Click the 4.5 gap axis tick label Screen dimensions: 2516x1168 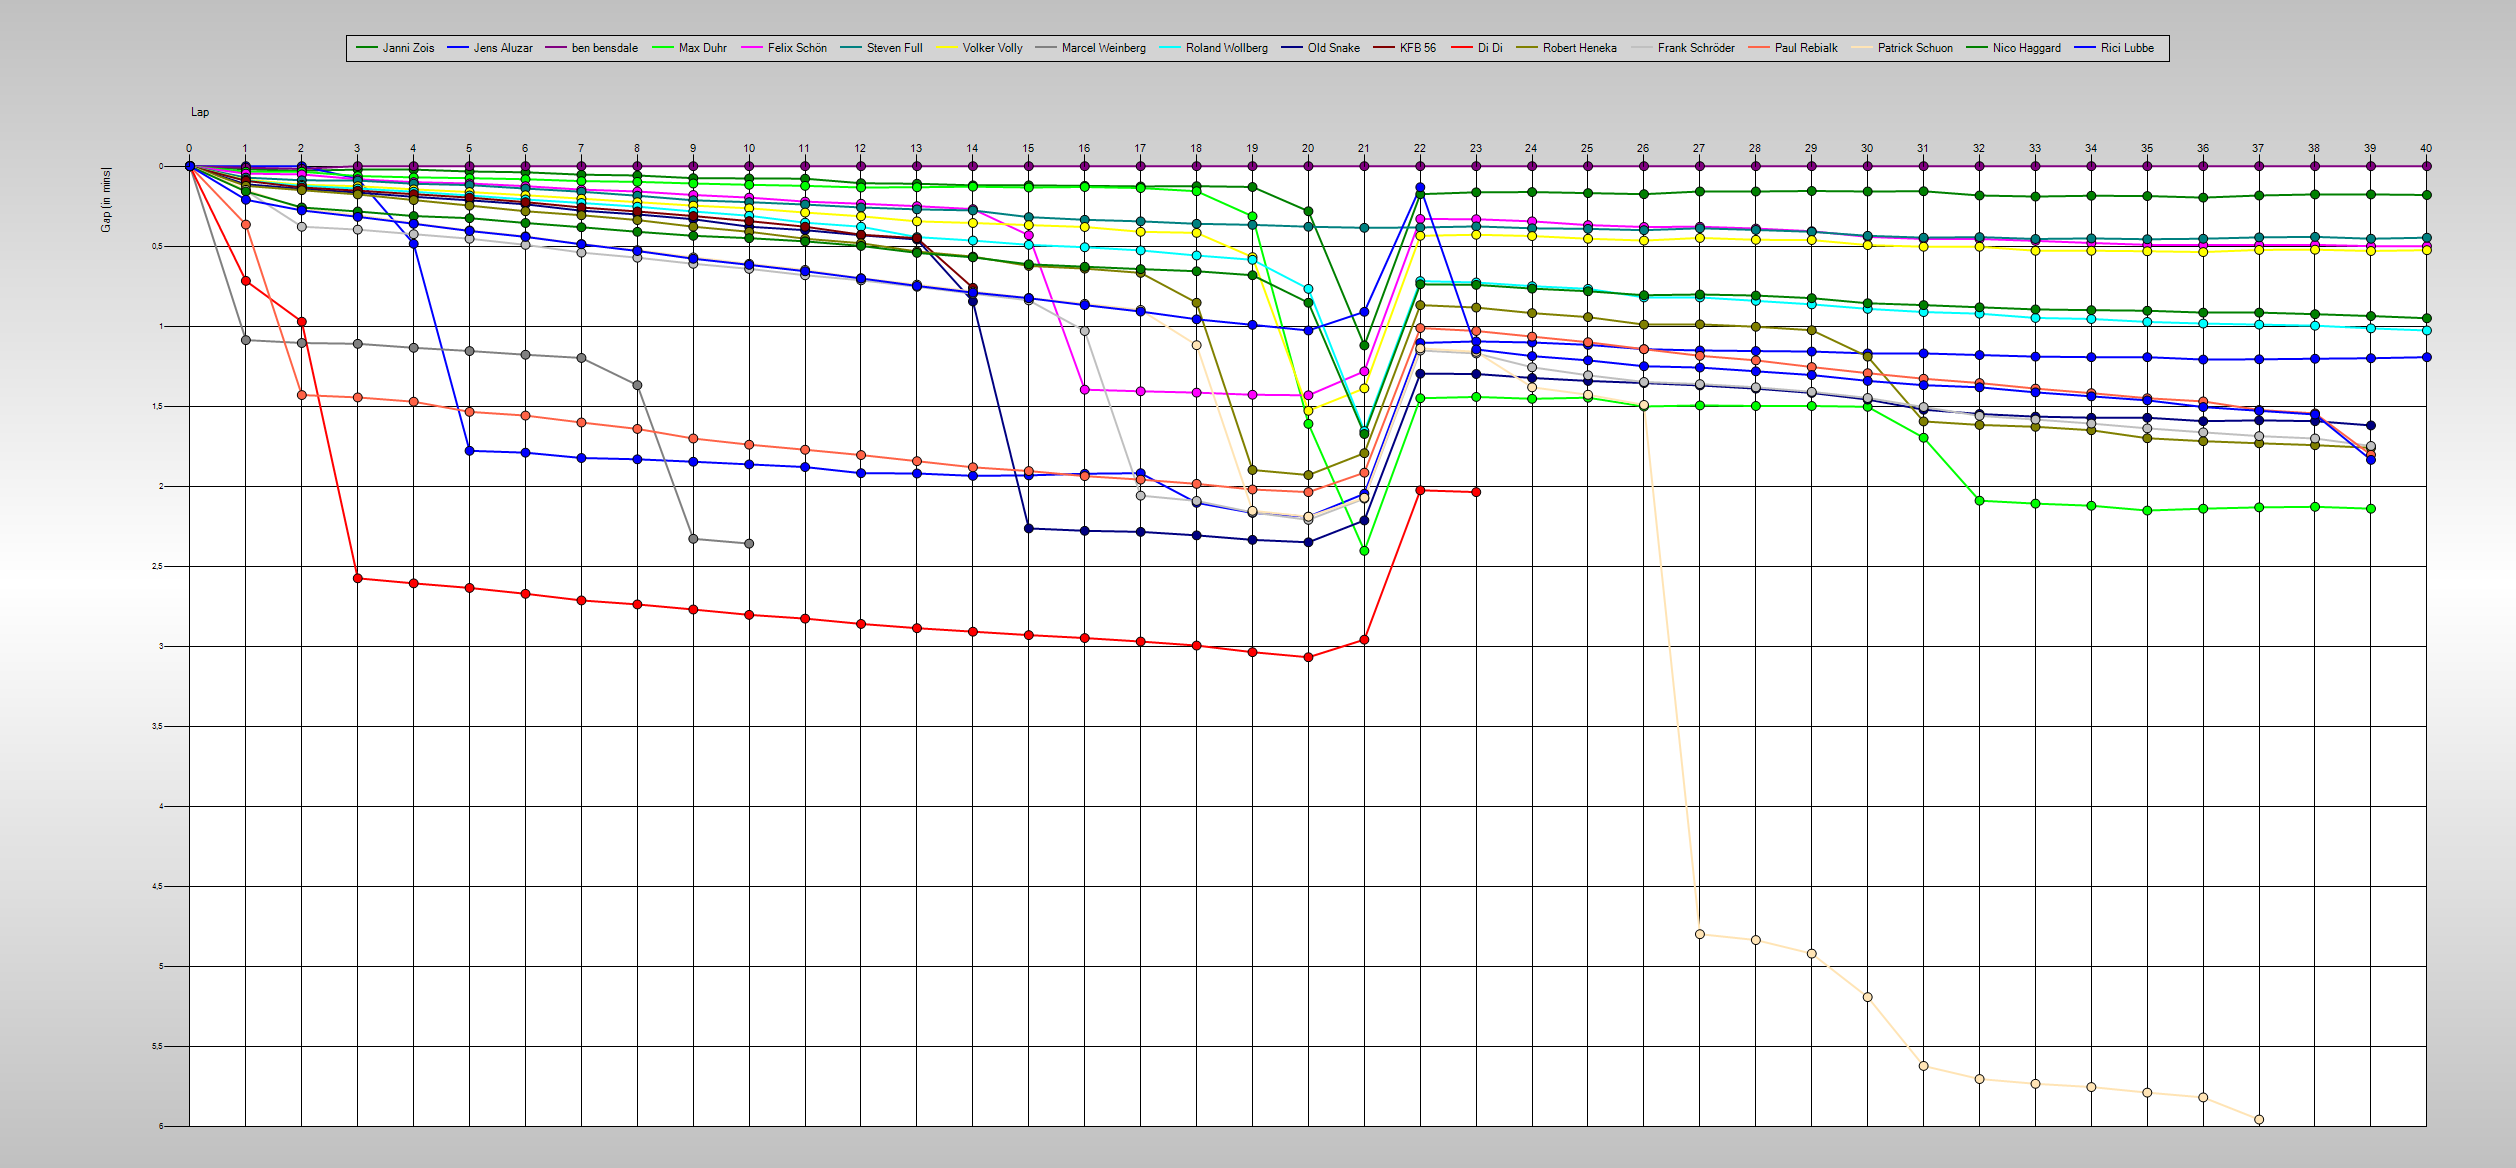click(156, 886)
